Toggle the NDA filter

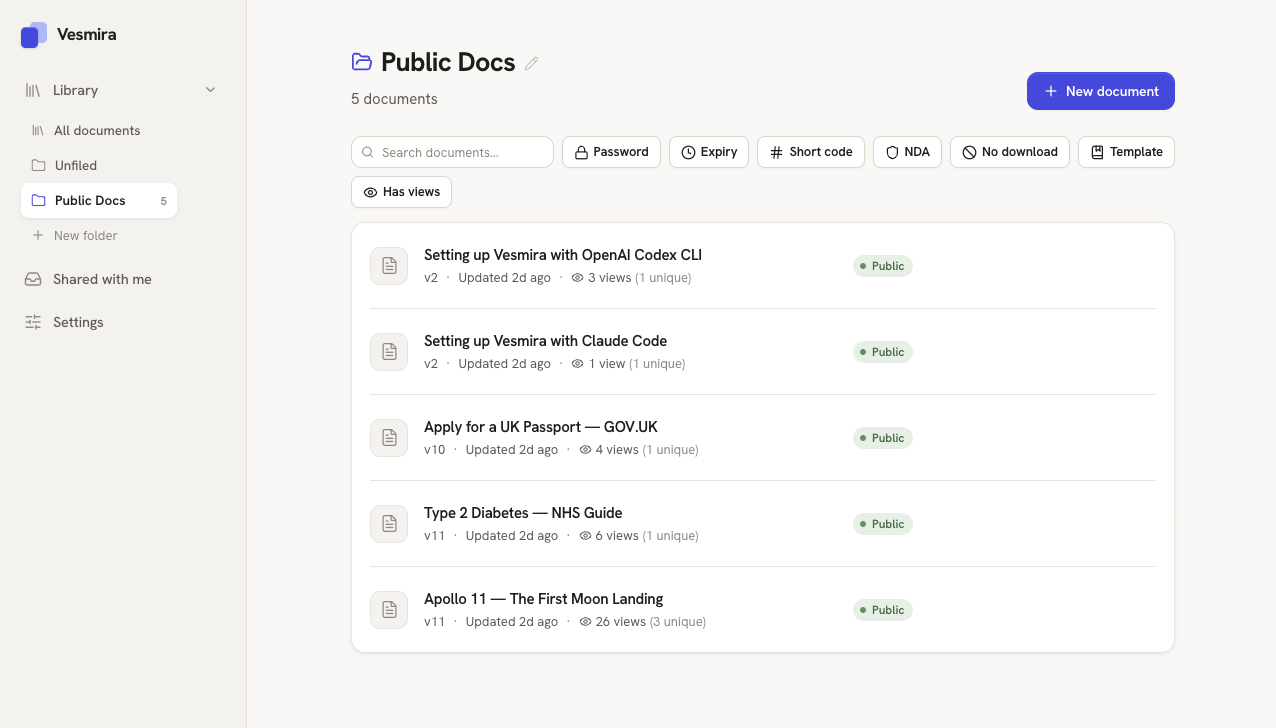tap(908, 152)
